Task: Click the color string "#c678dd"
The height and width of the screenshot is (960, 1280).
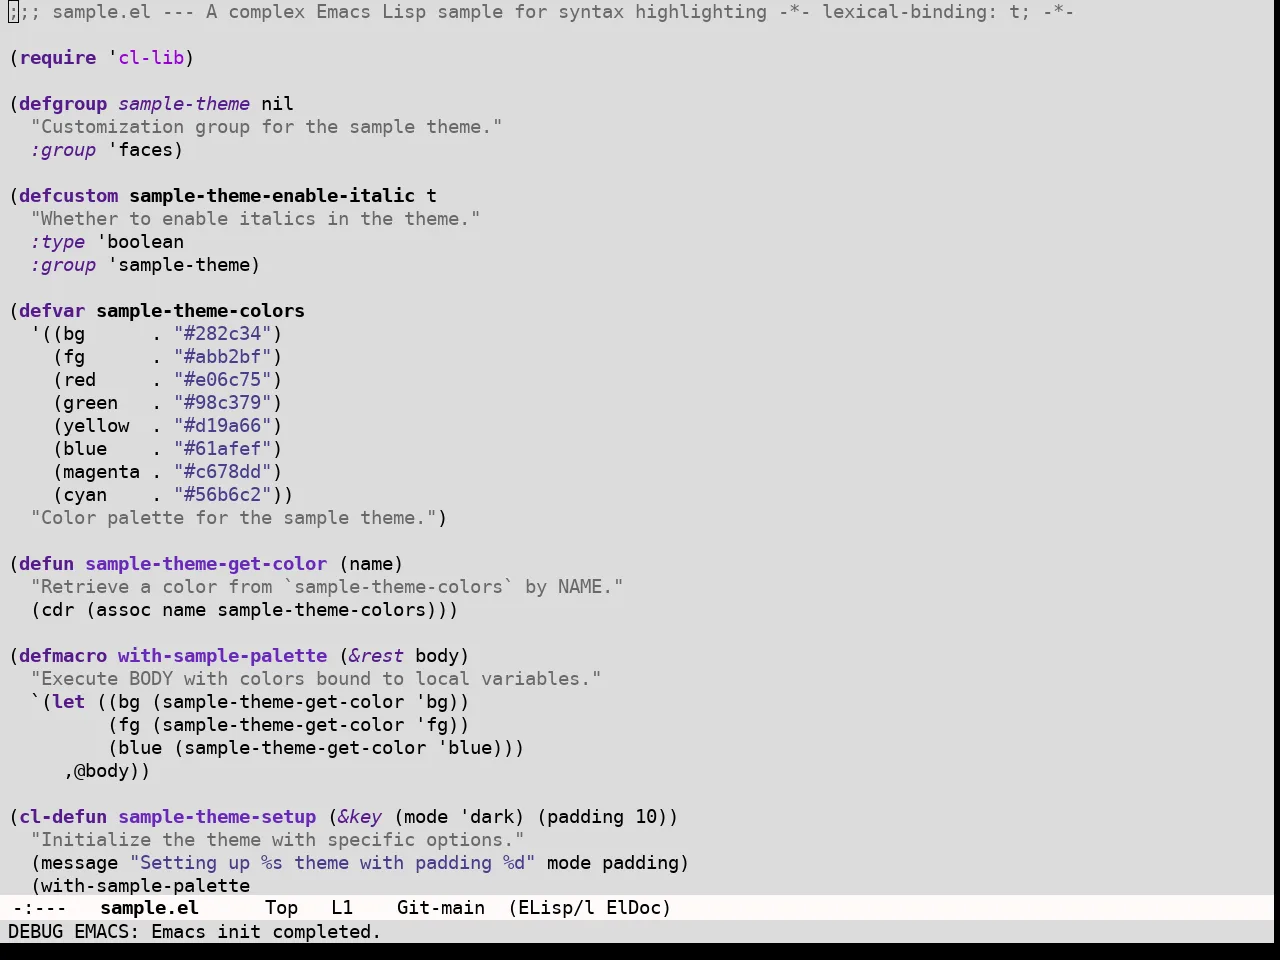Action: [223, 472]
